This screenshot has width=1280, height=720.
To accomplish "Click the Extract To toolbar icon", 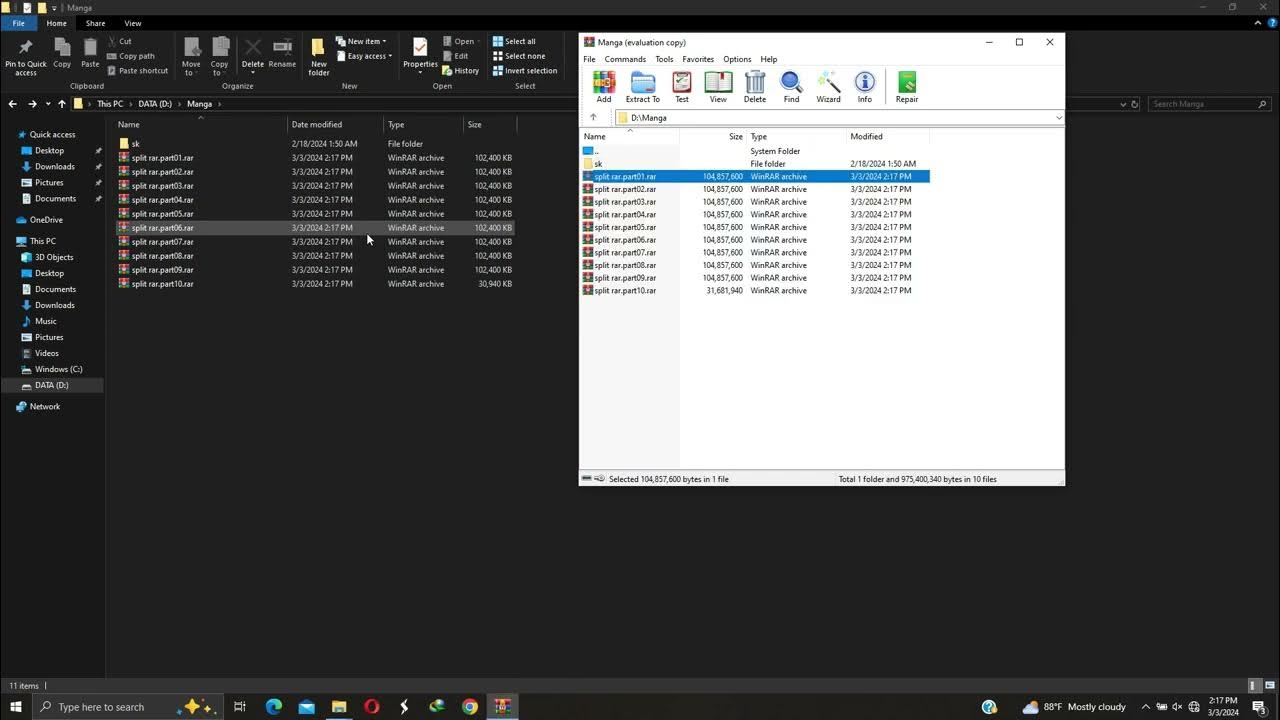I will [x=642, y=87].
